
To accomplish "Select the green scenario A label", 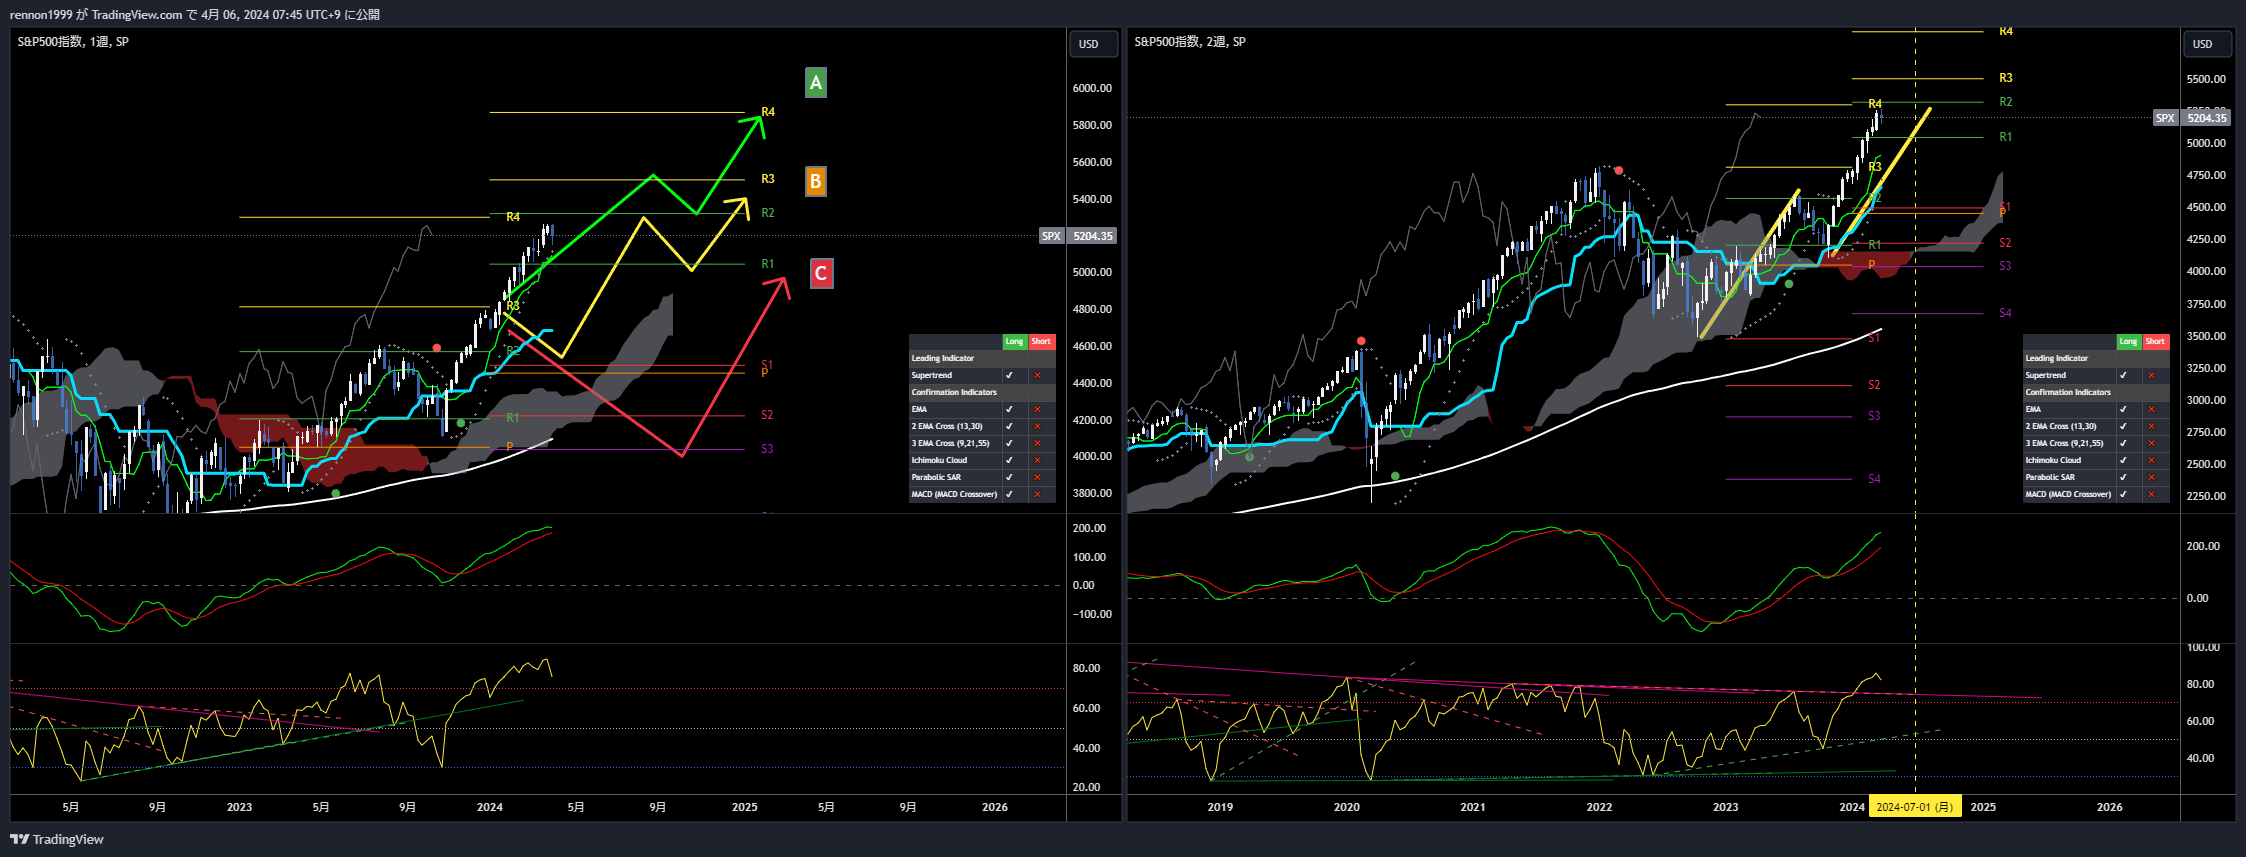I will (816, 83).
